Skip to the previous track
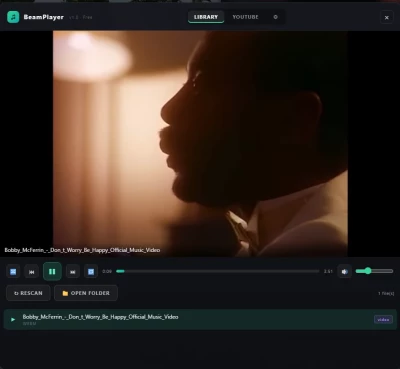This screenshot has height=369, width=400. click(x=32, y=272)
